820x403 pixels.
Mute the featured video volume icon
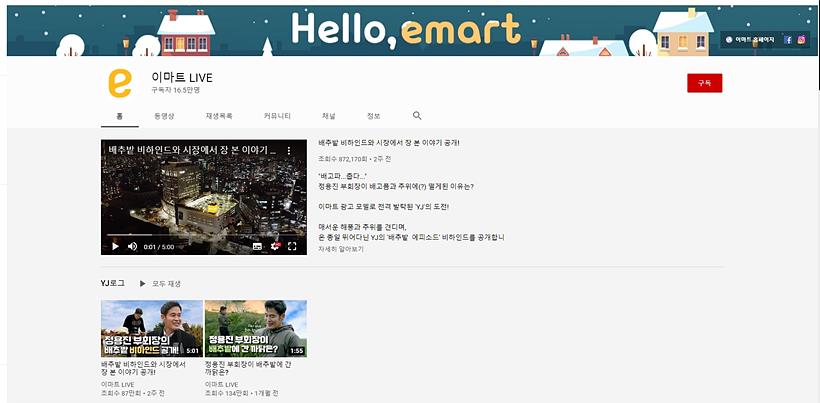click(132, 246)
